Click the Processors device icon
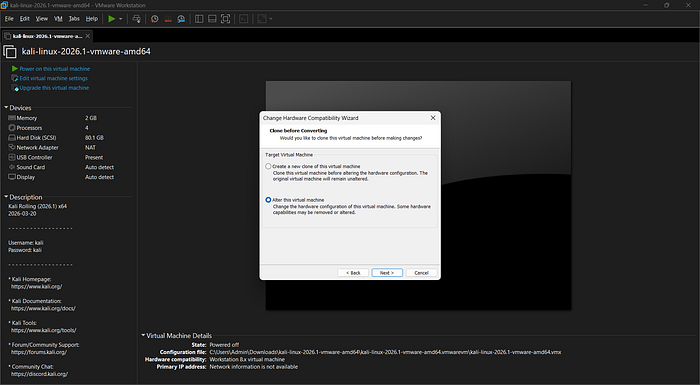Viewport: 700px width, 385px height. point(12,128)
